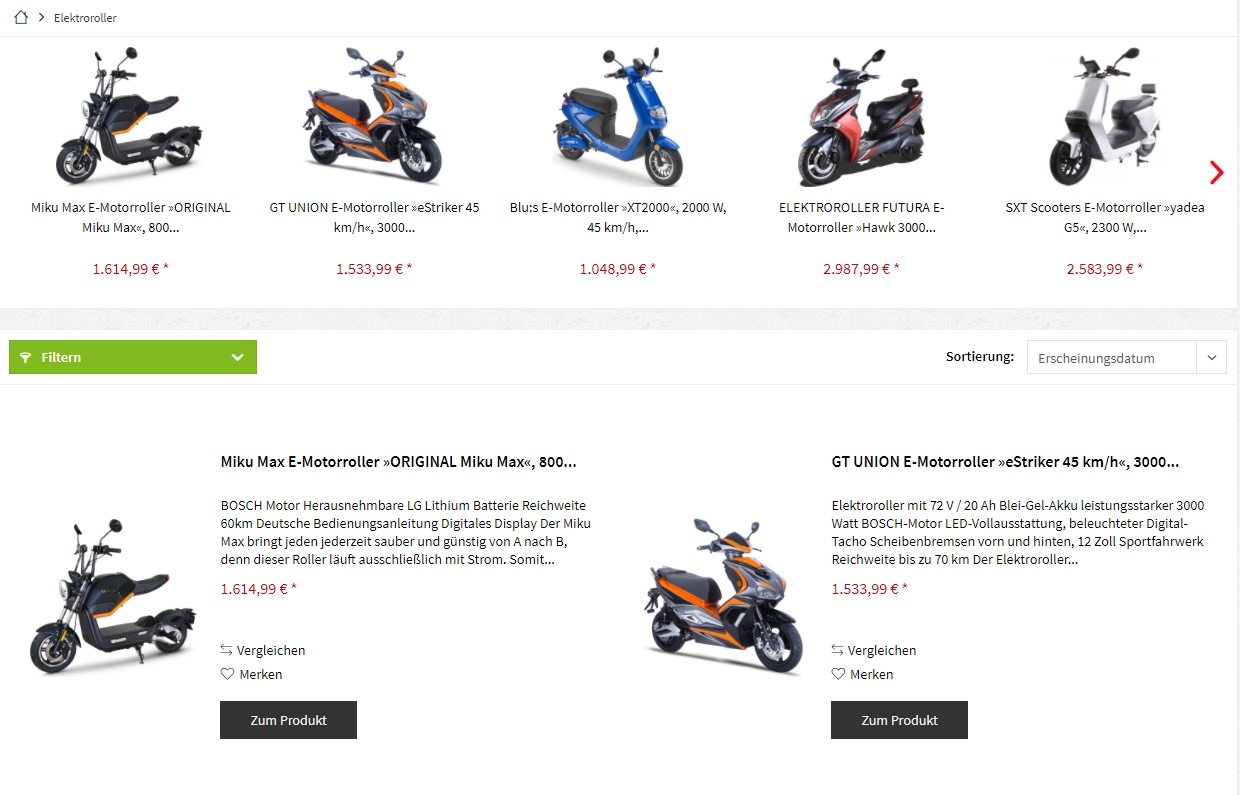The width and height of the screenshot is (1240, 795).
Task: Open the Sortierung Erscheinungsdatum dropdown
Action: (1126, 358)
